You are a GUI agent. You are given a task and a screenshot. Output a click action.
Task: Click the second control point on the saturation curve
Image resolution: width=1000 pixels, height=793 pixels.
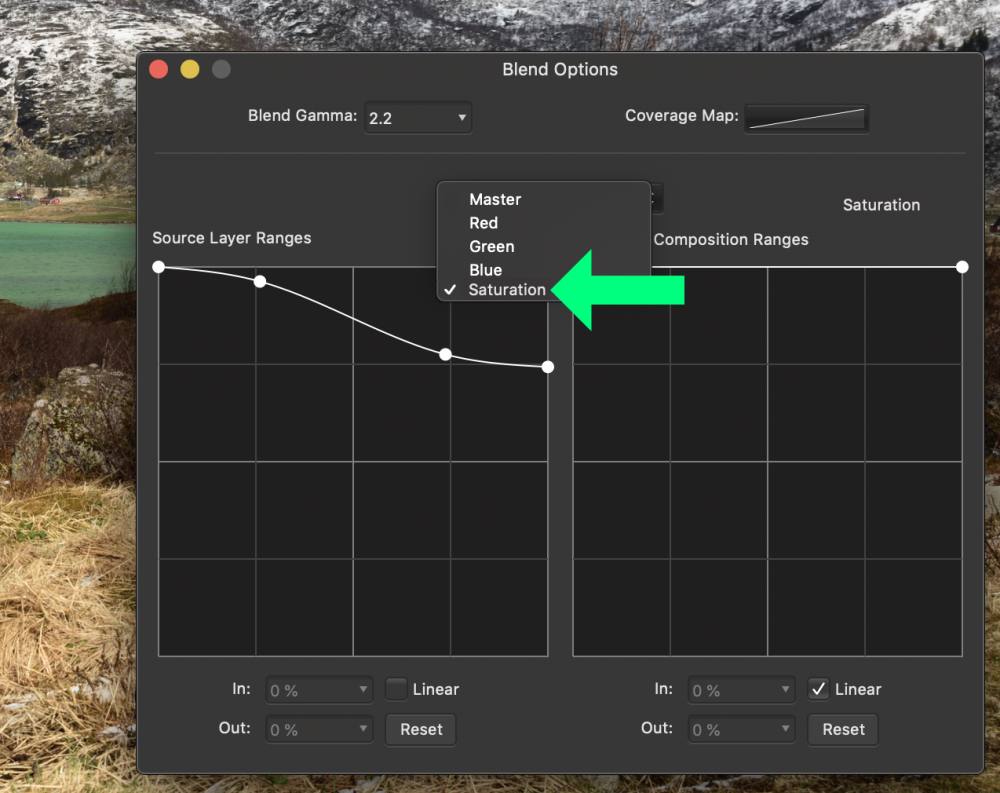coord(260,281)
